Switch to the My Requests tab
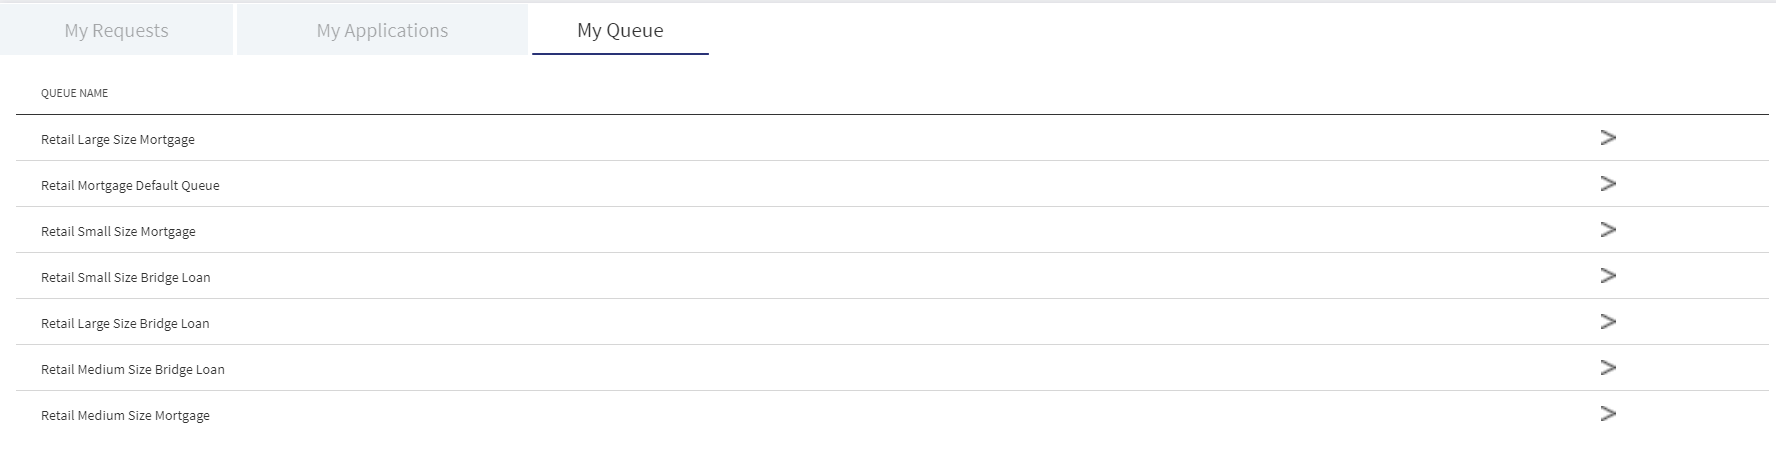This screenshot has width=1776, height=476. pos(116,30)
